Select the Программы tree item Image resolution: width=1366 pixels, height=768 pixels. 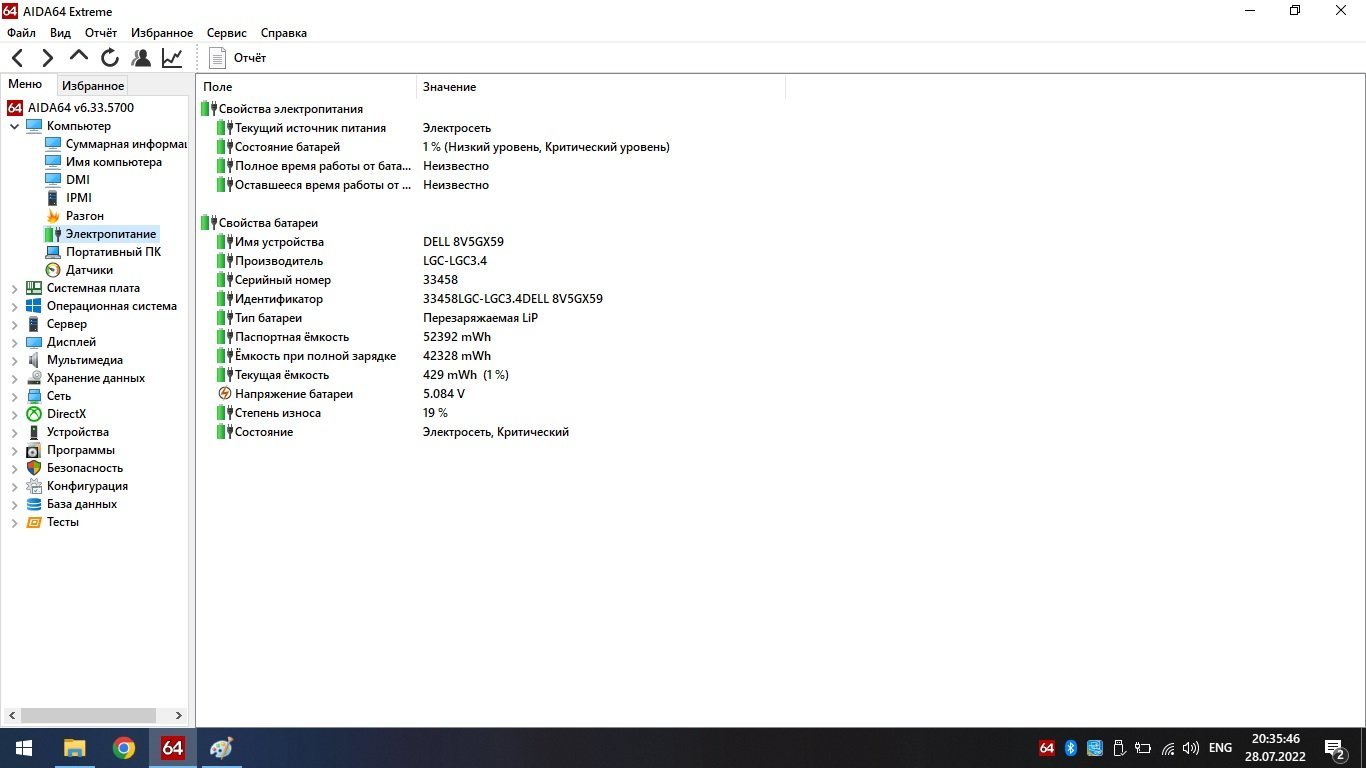coord(81,450)
